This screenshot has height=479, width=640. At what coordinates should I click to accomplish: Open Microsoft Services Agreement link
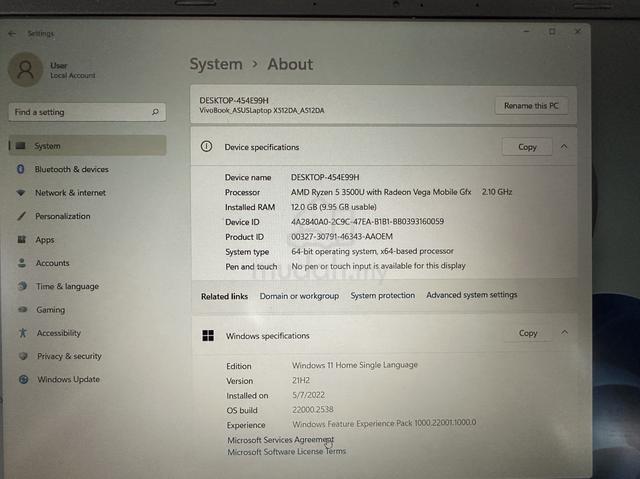(x=280, y=440)
